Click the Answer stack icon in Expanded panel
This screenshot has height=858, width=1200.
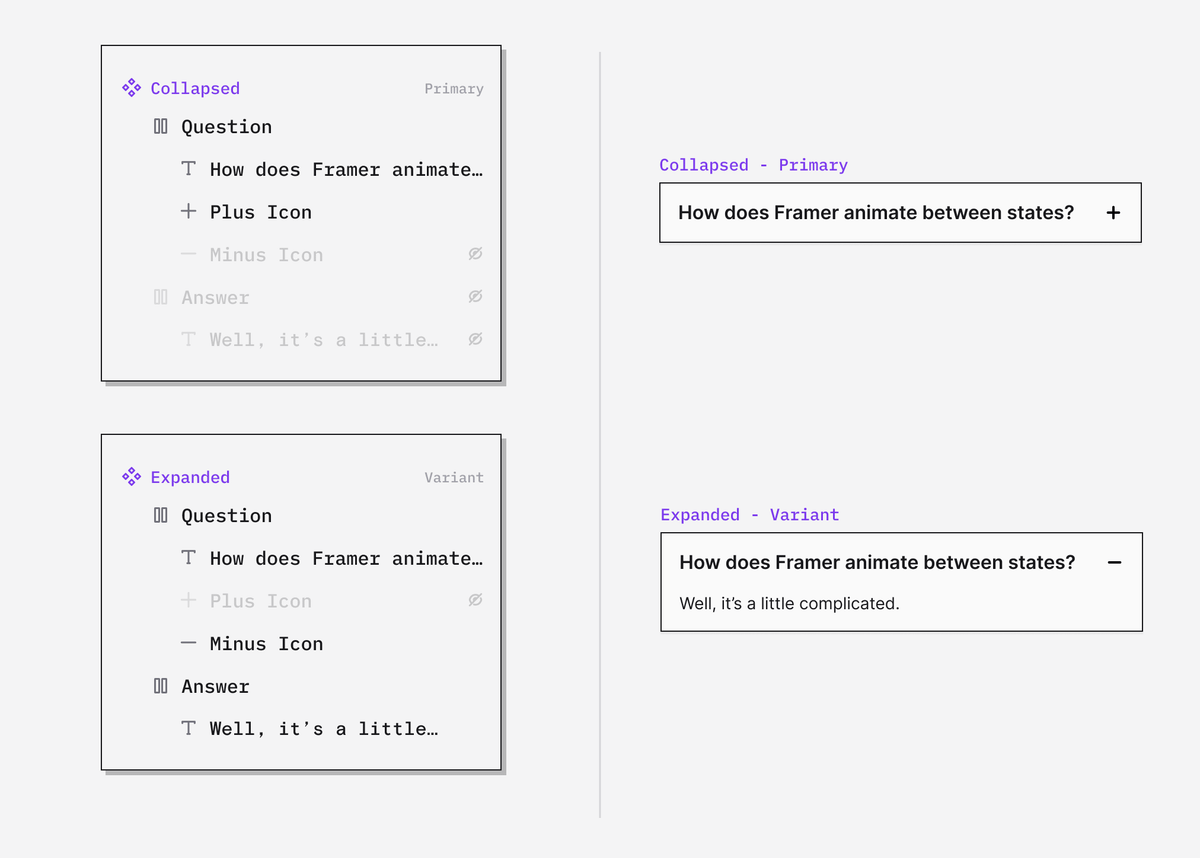pos(160,686)
